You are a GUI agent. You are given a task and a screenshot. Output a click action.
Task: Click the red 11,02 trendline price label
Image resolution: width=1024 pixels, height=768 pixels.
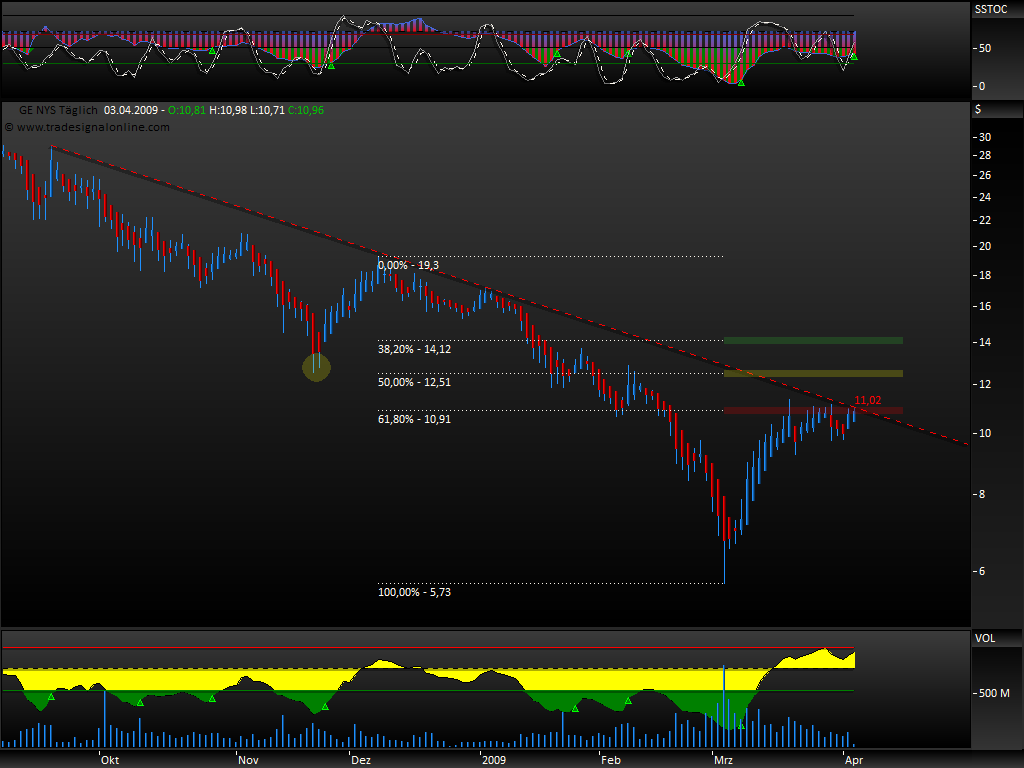click(868, 400)
